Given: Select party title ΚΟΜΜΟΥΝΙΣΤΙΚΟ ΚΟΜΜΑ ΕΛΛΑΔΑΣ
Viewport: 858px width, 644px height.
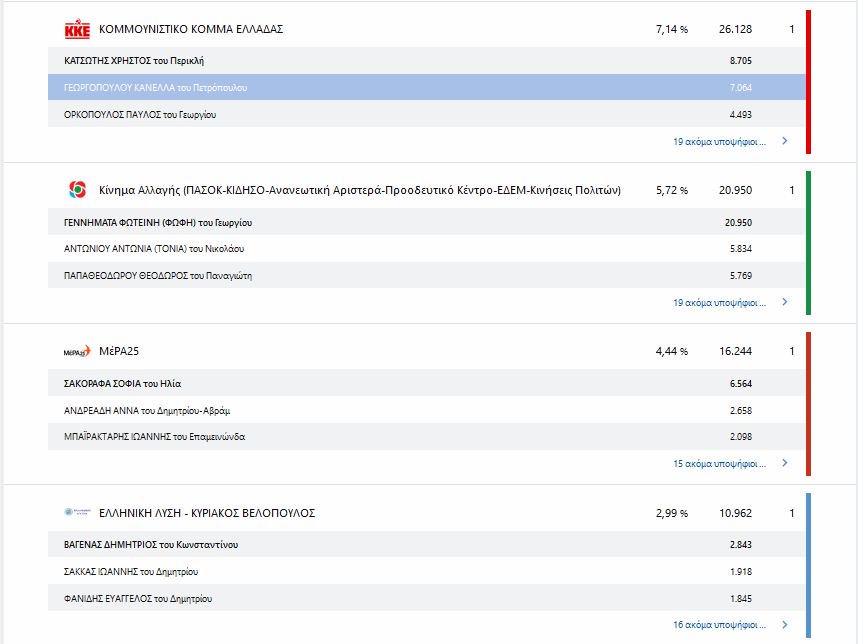Looking at the screenshot, I should click(x=191, y=29).
